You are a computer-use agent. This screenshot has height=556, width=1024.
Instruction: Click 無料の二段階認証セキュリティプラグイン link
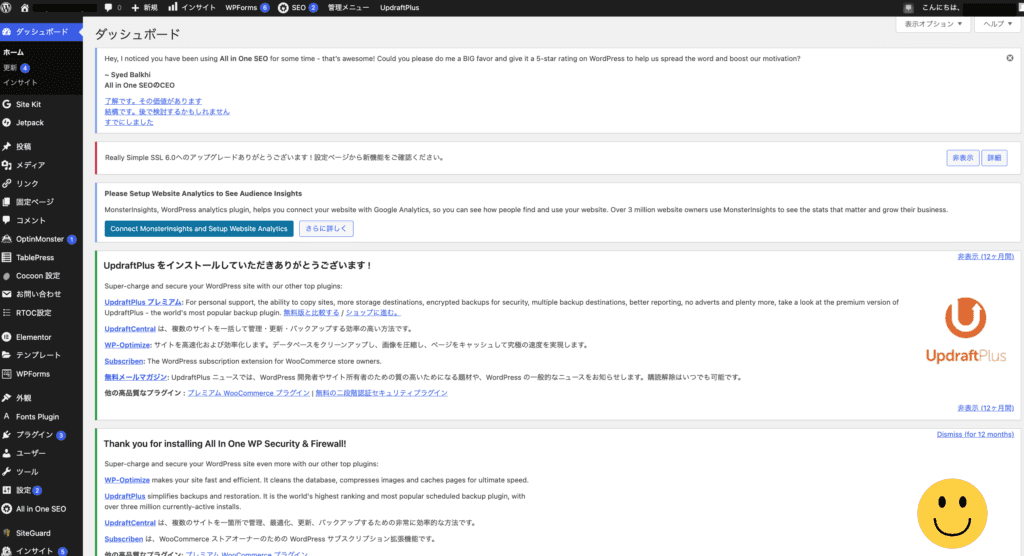tap(381, 393)
